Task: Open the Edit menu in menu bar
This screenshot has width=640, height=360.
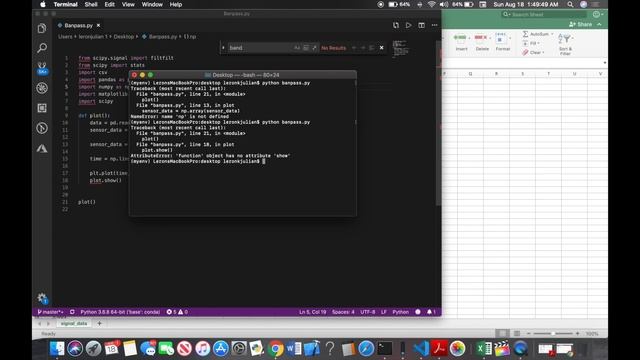Action: (109, 4)
